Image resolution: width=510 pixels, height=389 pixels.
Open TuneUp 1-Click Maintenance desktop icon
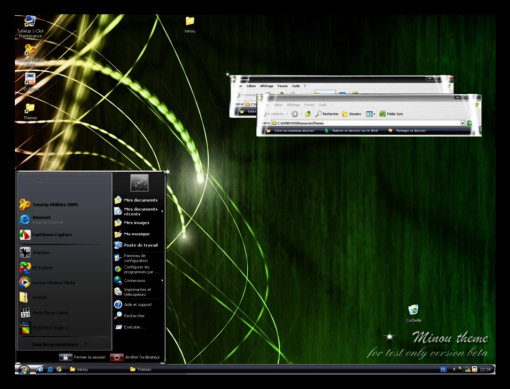tap(30, 27)
